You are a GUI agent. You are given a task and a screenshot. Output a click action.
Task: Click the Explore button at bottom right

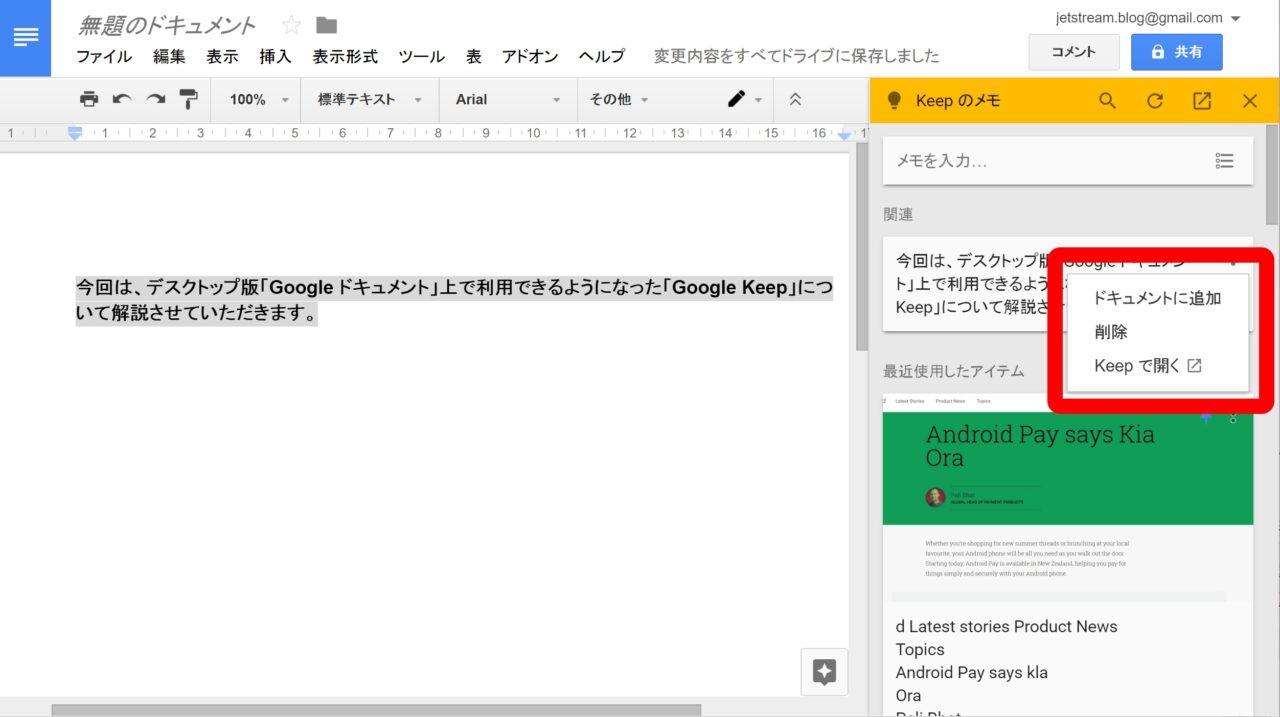[x=824, y=672]
